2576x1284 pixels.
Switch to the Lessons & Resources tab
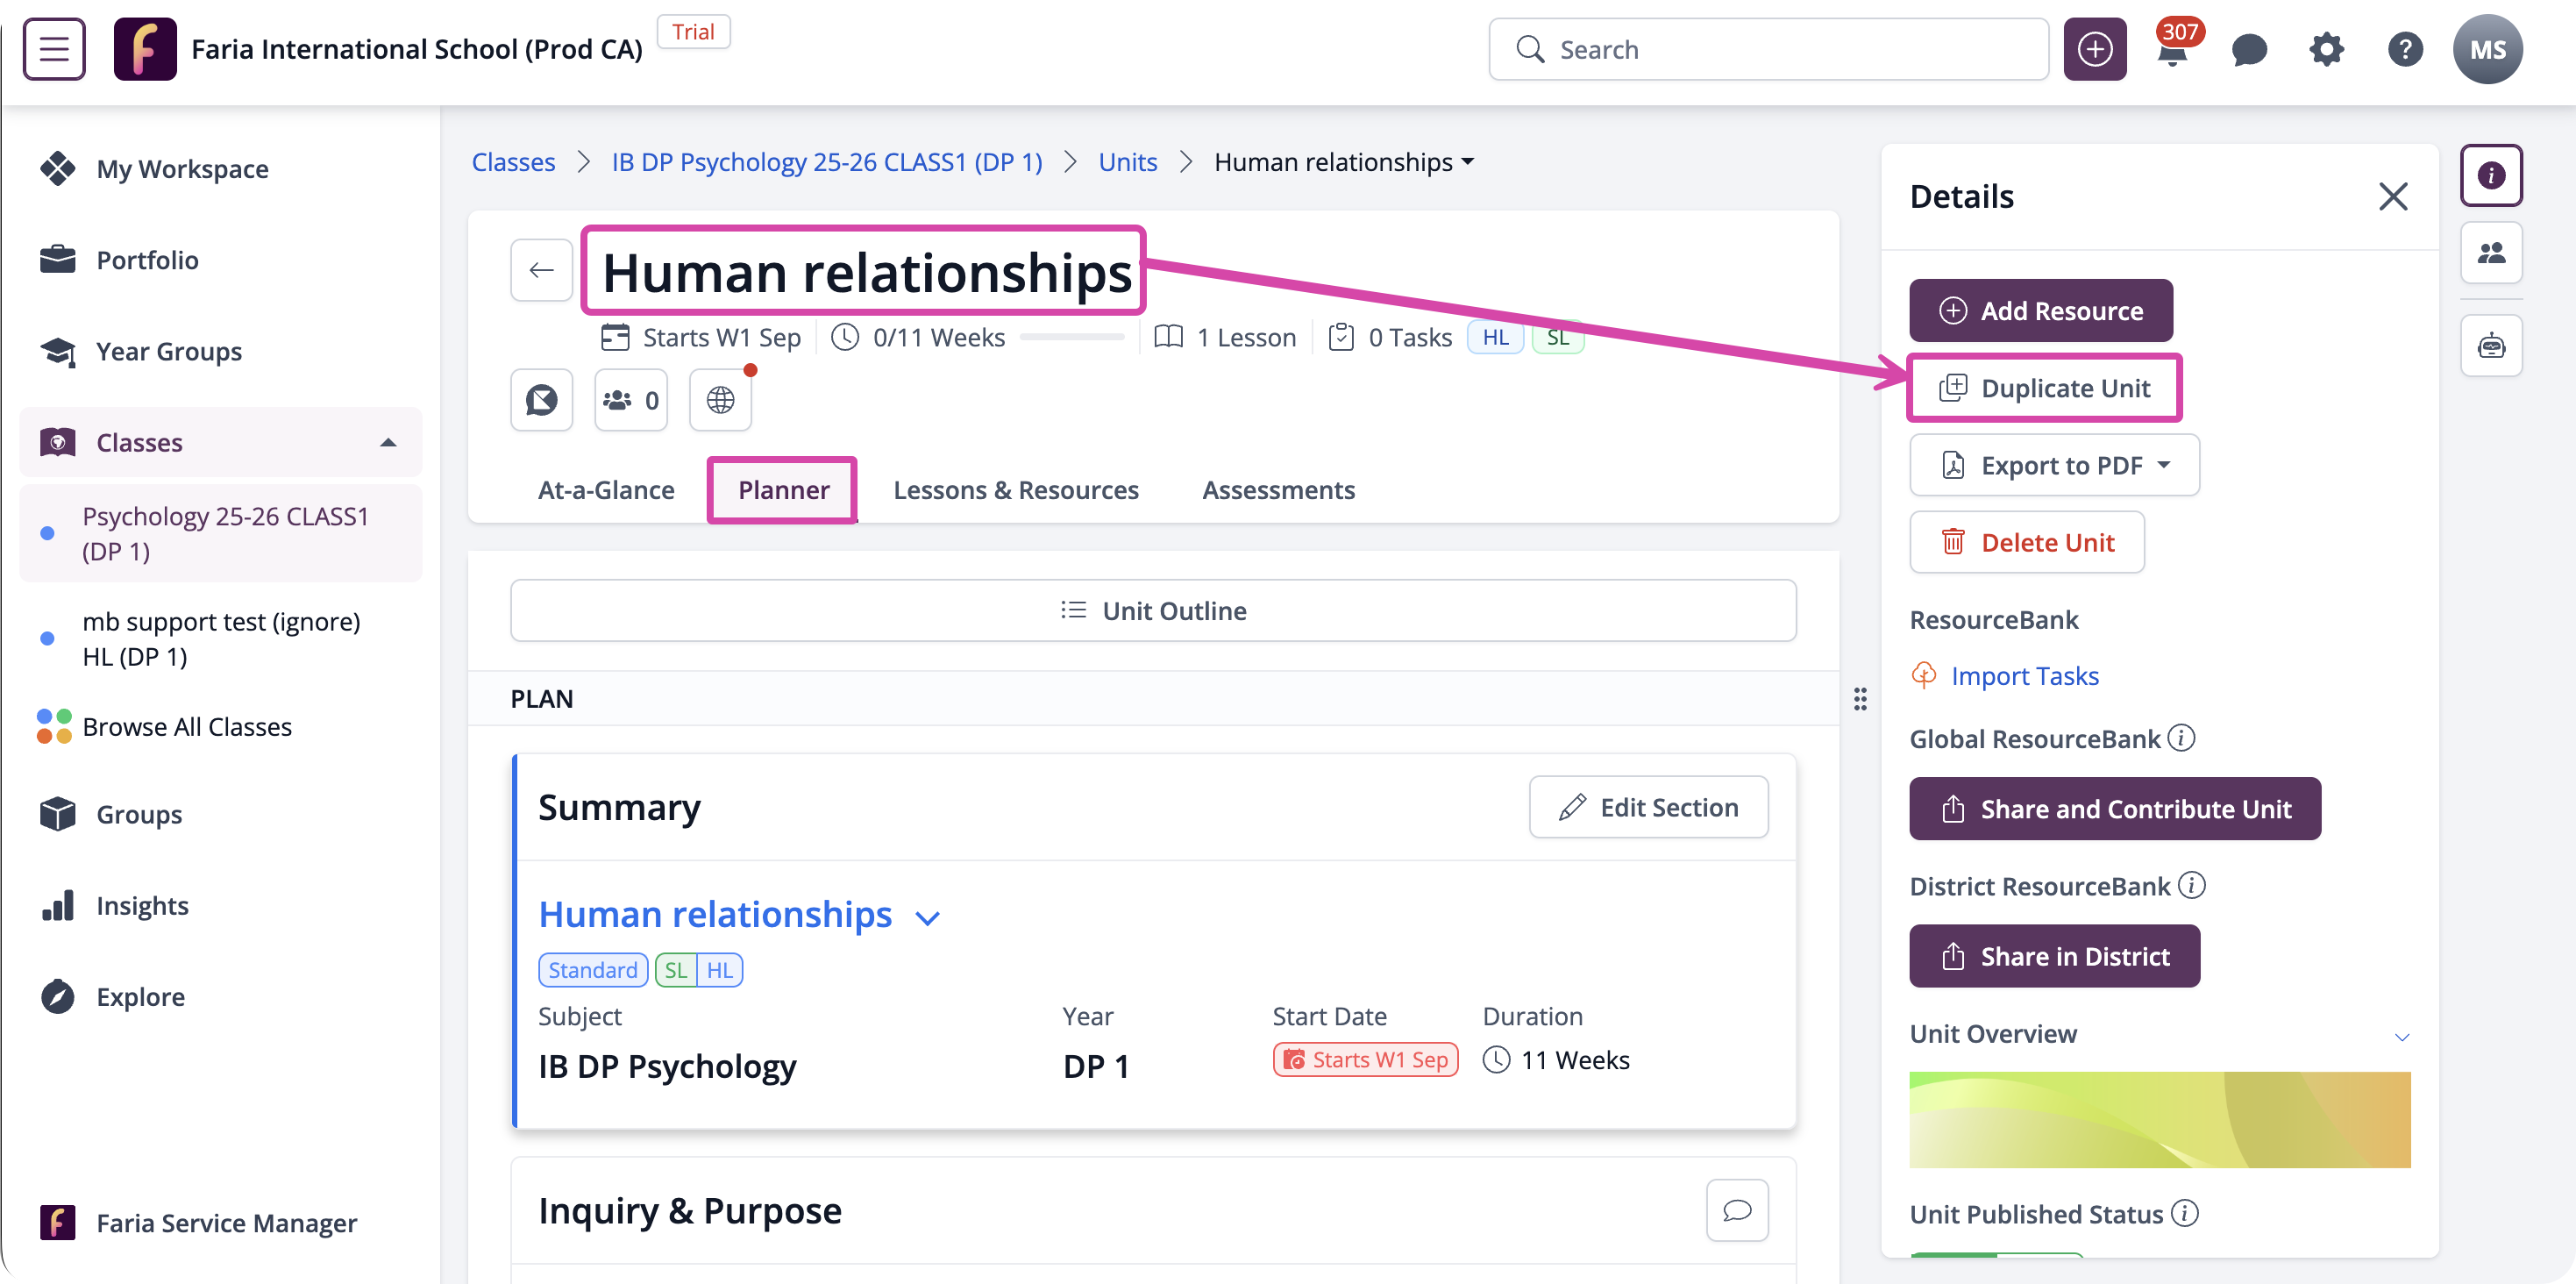pyautogui.click(x=1015, y=490)
